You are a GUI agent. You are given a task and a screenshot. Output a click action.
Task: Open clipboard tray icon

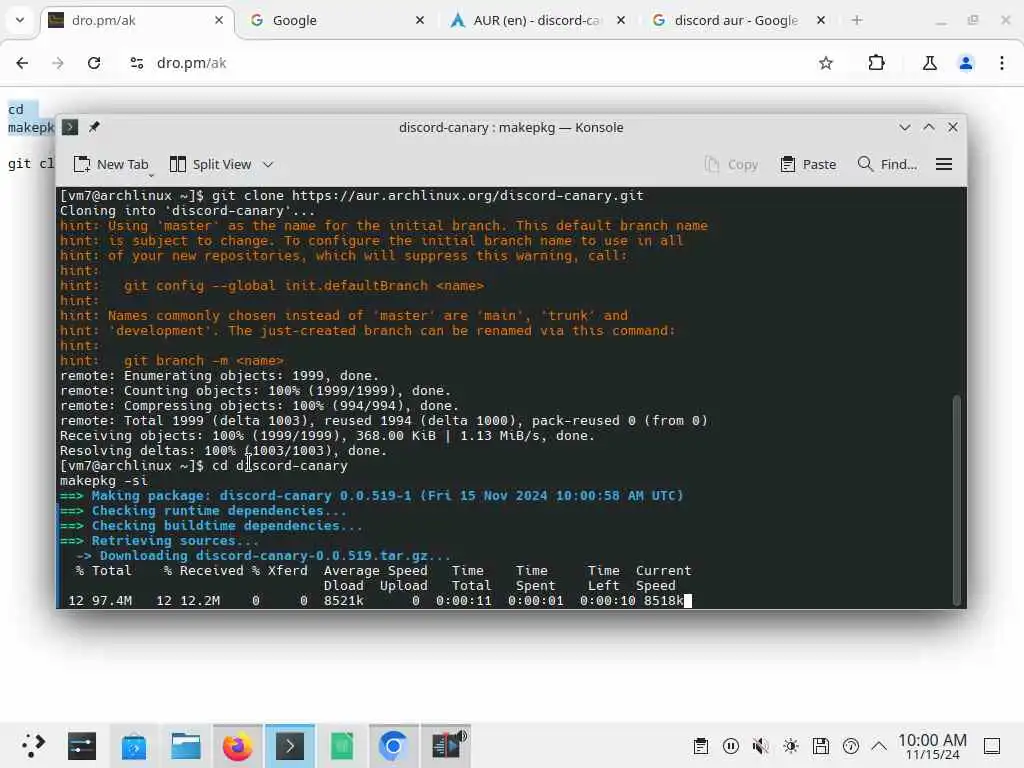701,746
